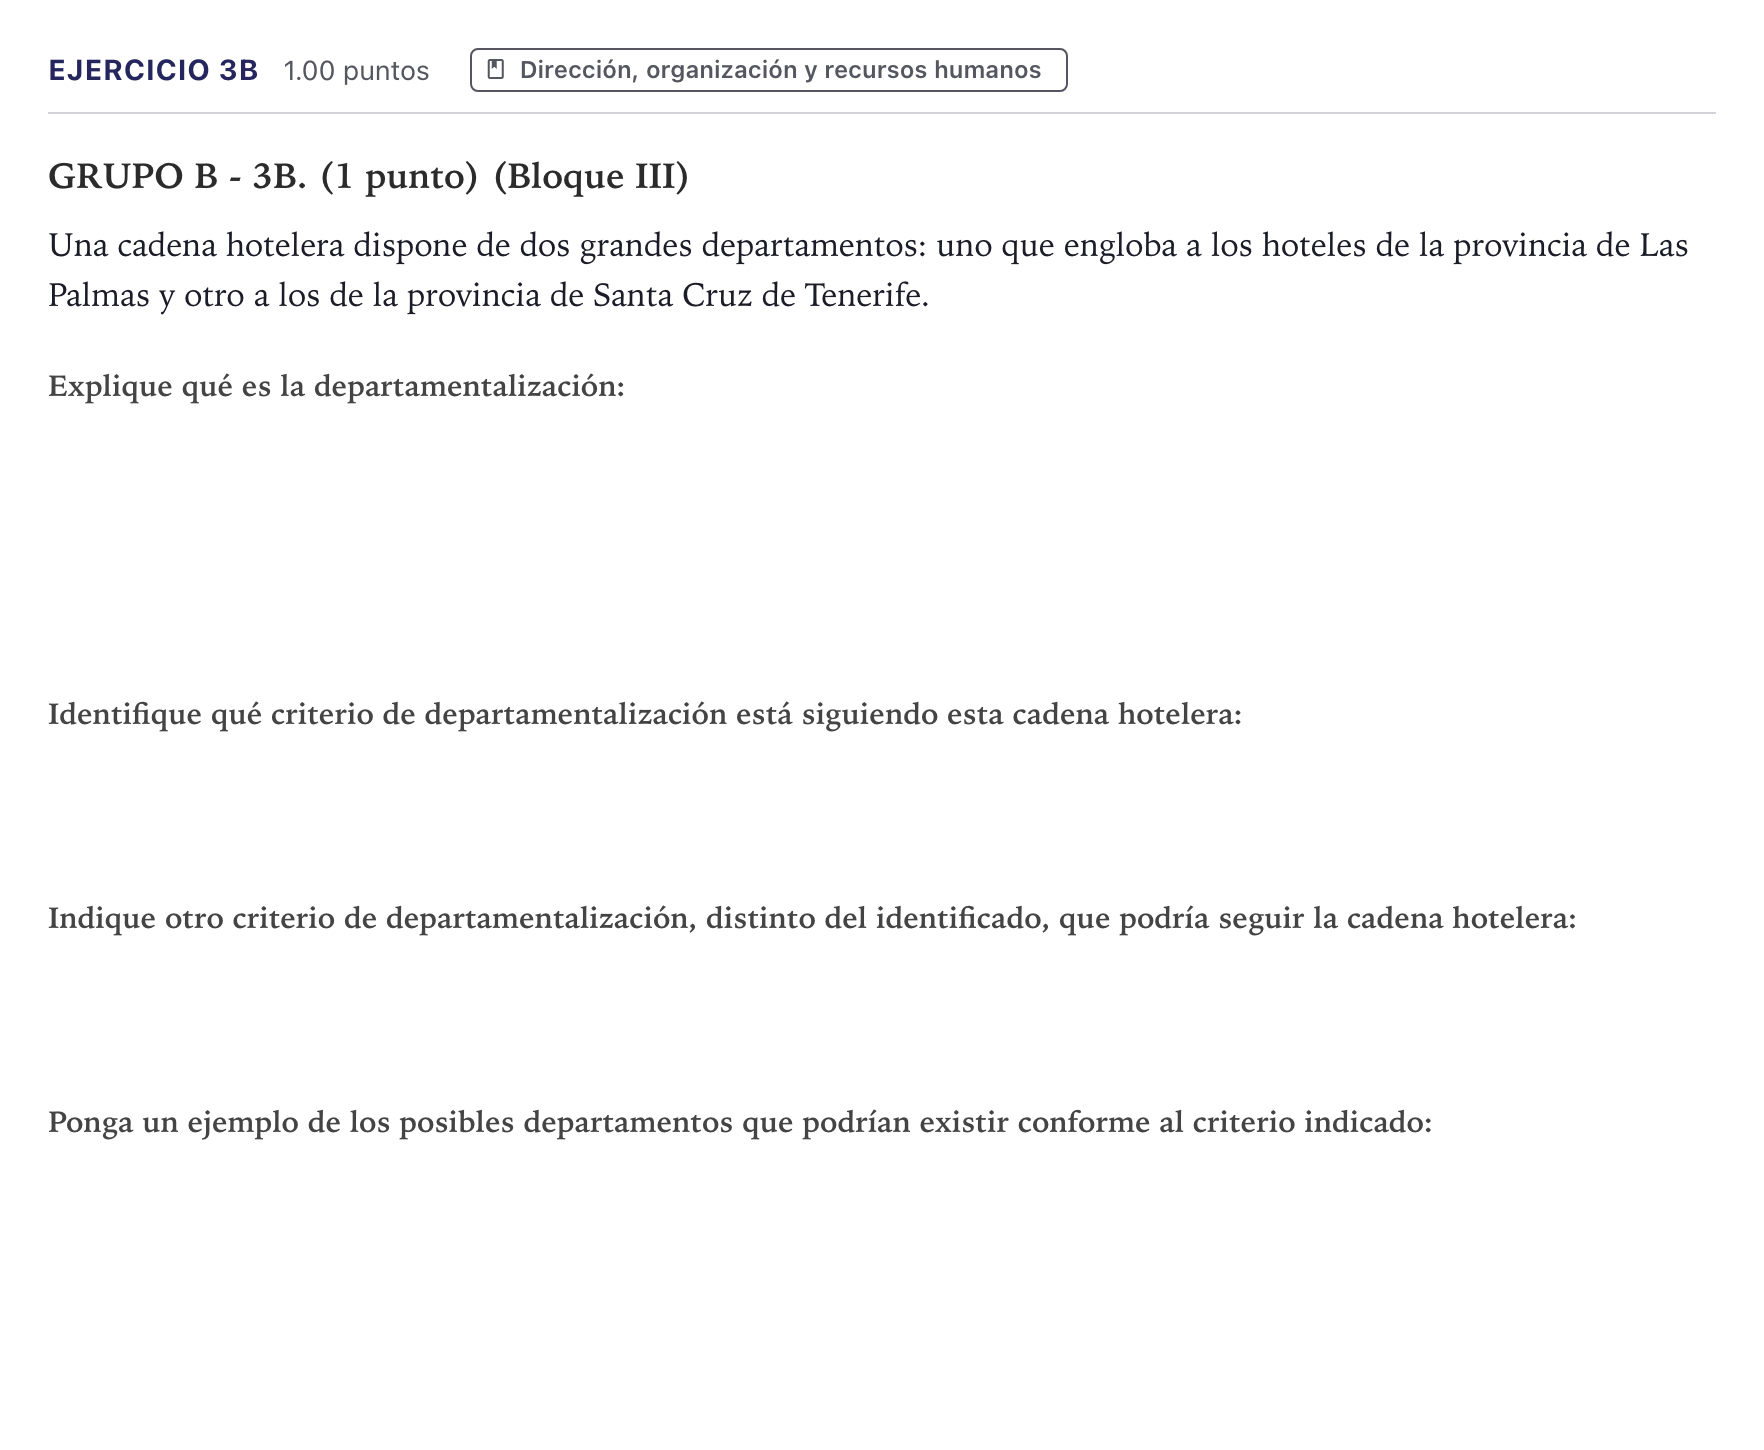
Task: Click the 'Indique otro criterio de departamentalización' prompt
Action: (x=812, y=918)
